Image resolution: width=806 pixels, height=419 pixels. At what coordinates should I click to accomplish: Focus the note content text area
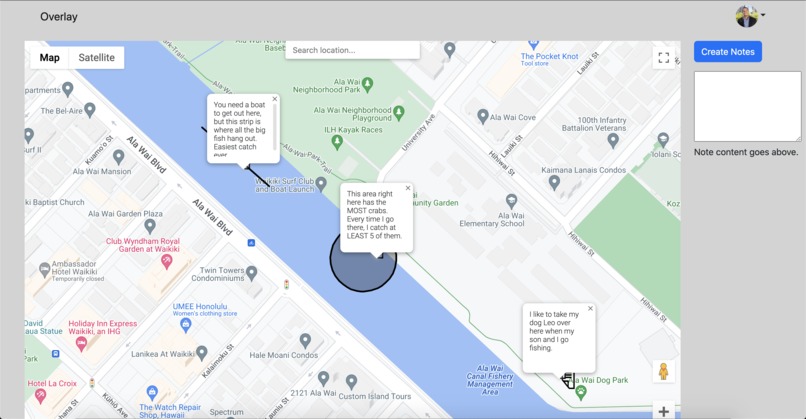747,106
